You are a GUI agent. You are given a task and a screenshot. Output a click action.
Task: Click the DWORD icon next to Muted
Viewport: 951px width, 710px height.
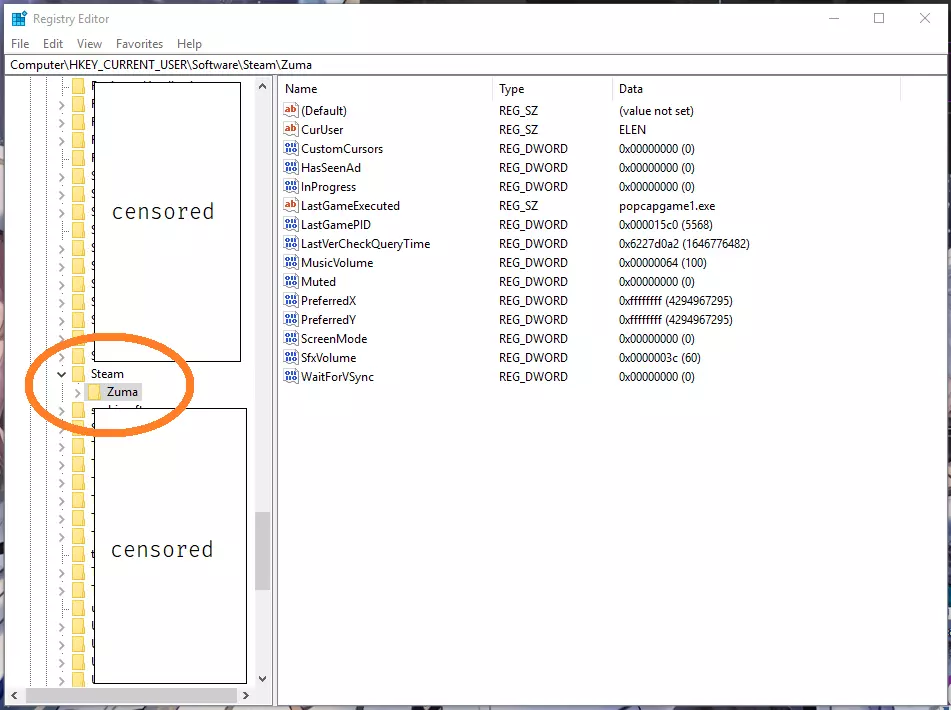[291, 281]
